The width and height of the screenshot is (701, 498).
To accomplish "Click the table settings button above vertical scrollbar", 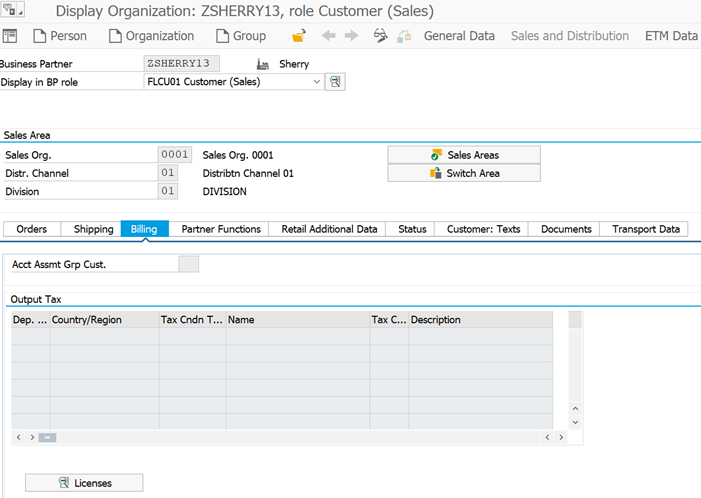I will click(575, 319).
